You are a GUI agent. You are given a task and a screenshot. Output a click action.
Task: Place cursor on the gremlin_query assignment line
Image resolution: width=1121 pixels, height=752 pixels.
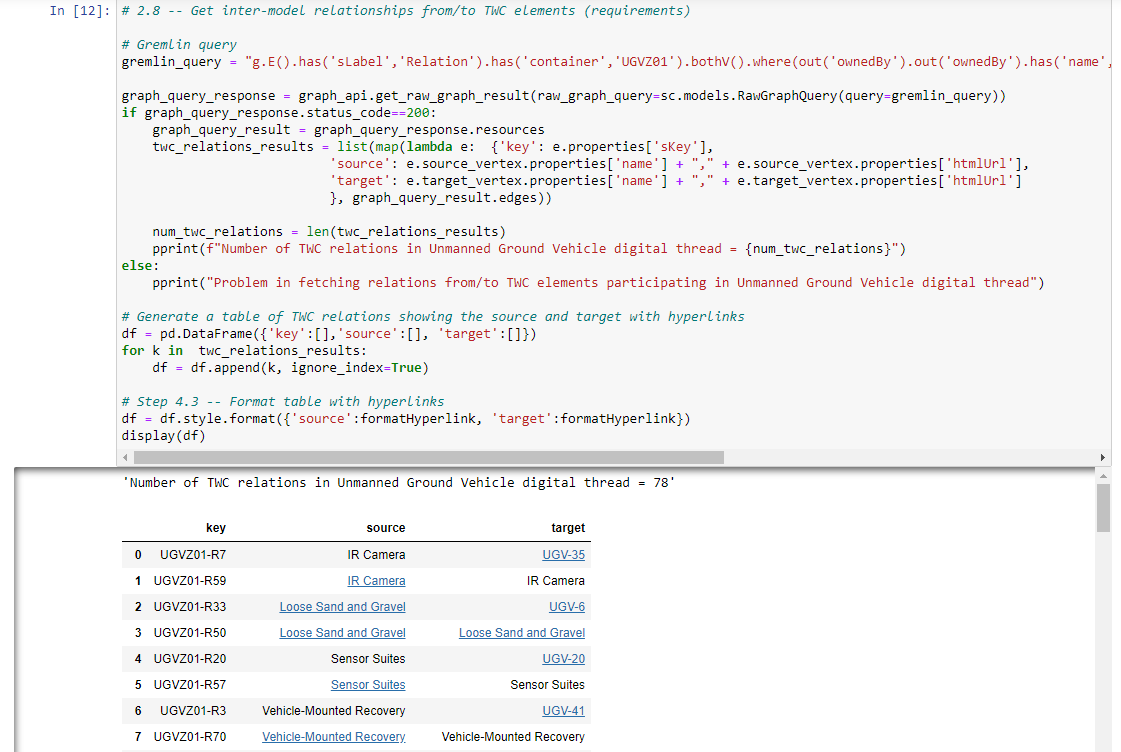pos(615,61)
